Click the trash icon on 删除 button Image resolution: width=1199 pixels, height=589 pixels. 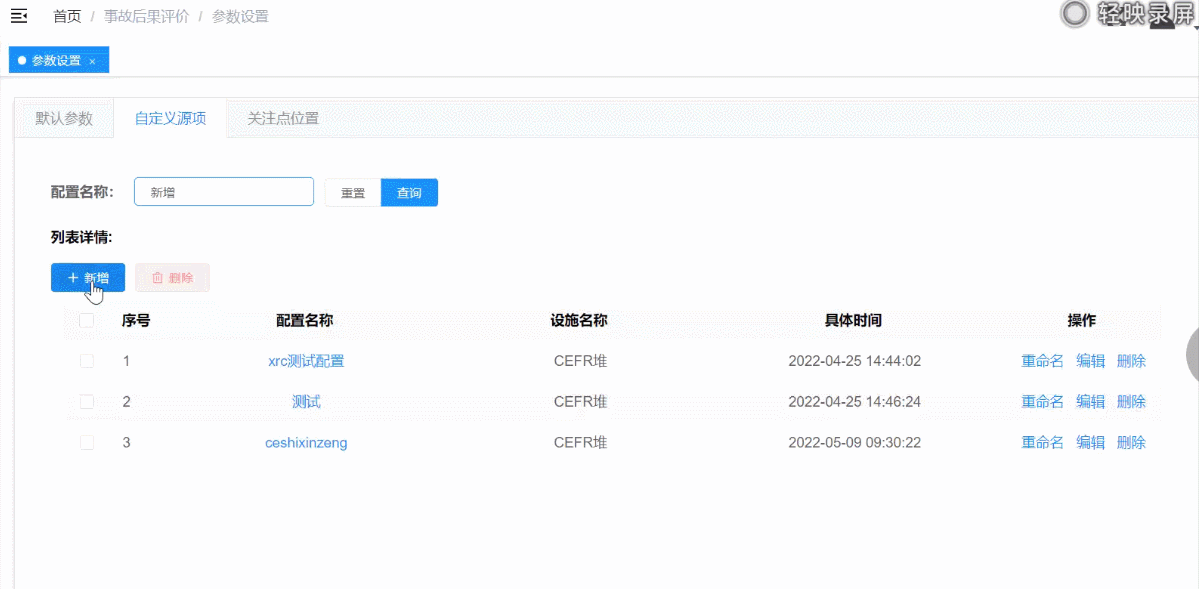[158, 278]
